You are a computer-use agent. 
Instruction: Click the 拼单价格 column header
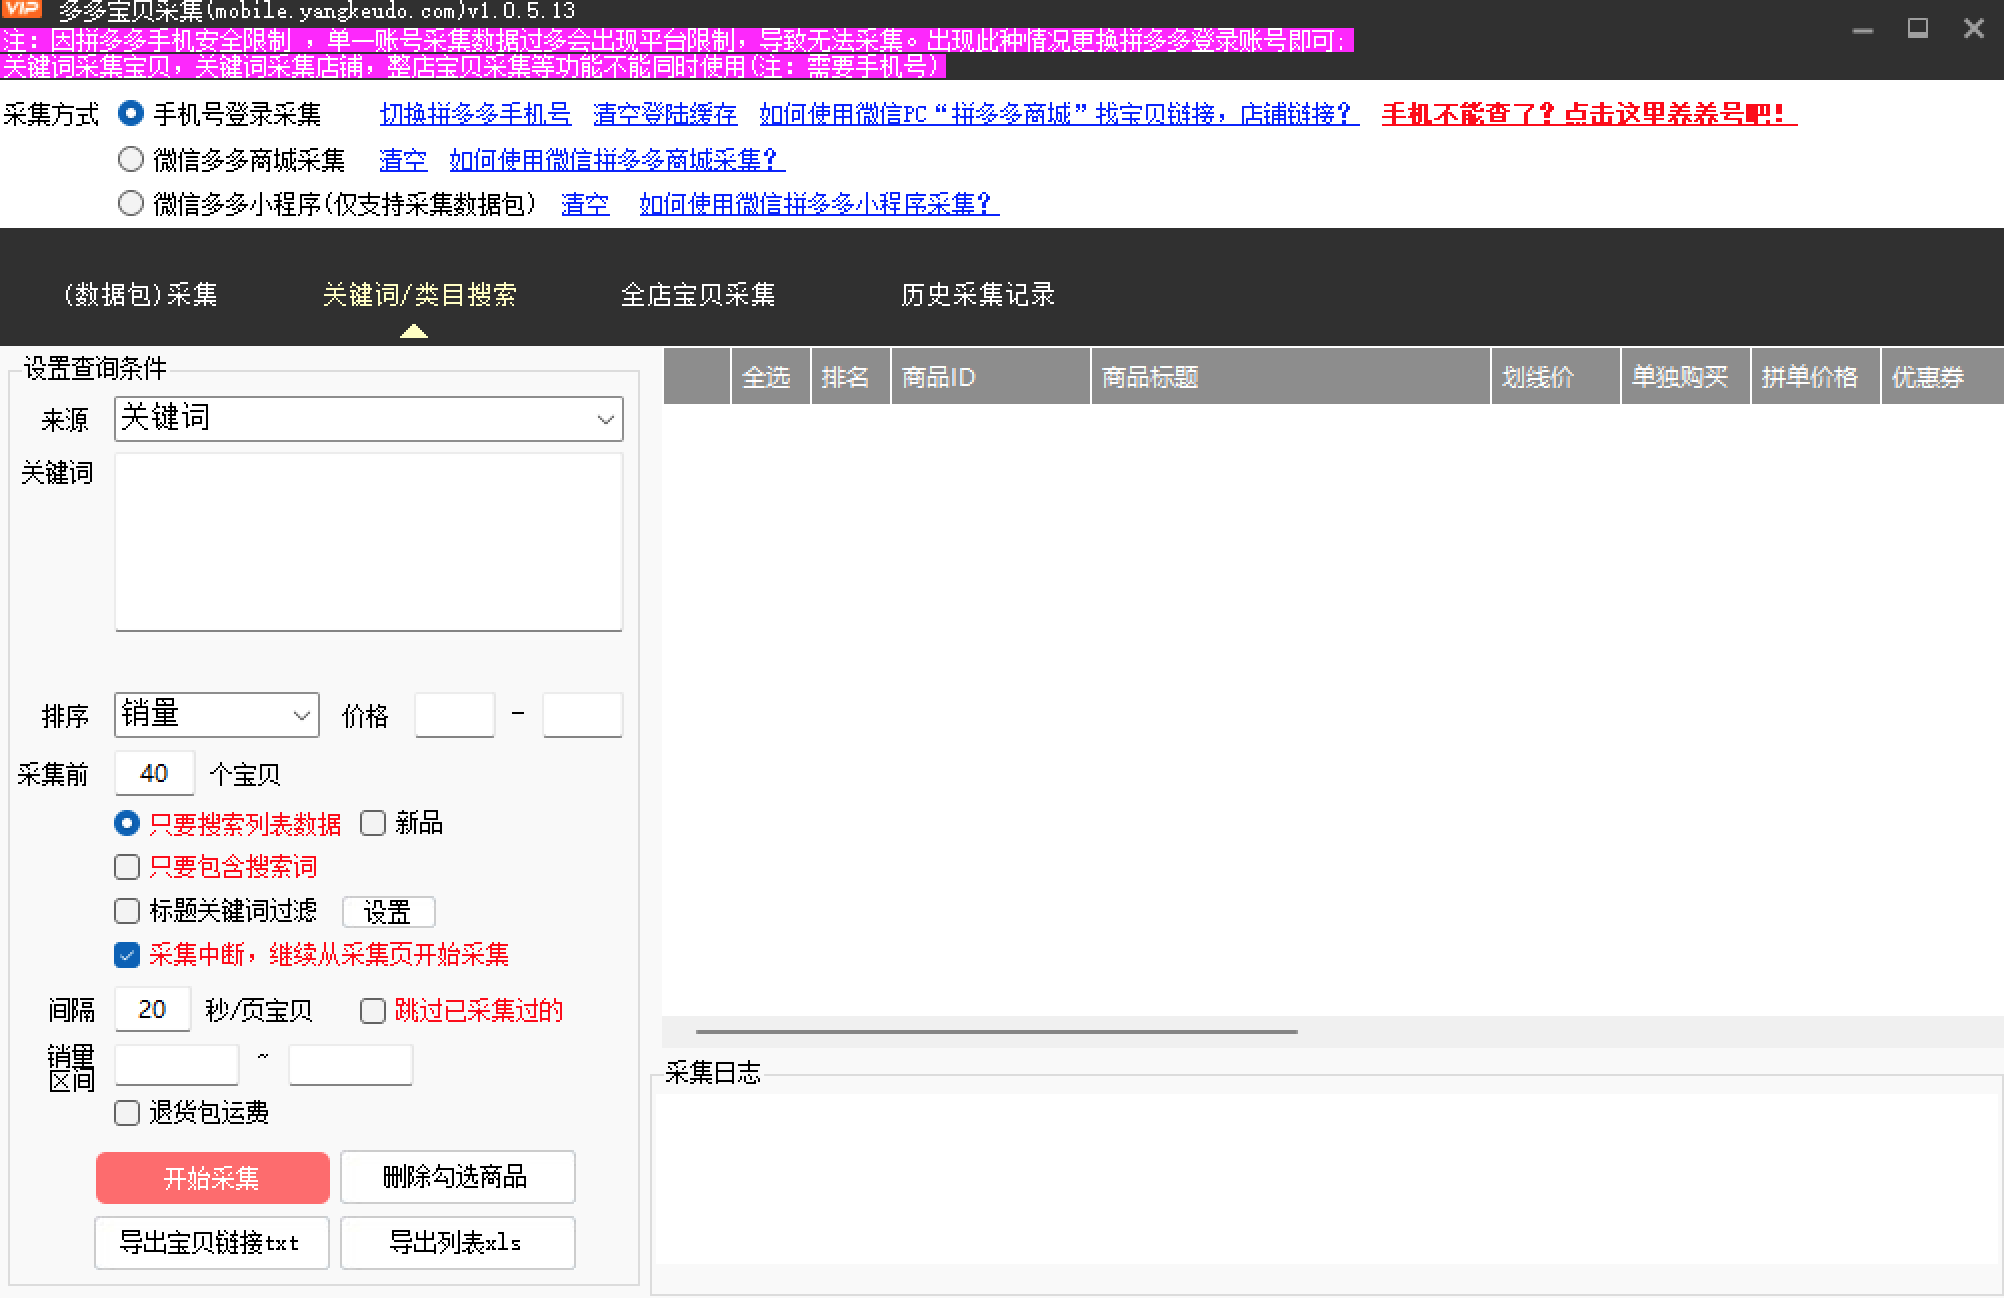coord(1816,377)
